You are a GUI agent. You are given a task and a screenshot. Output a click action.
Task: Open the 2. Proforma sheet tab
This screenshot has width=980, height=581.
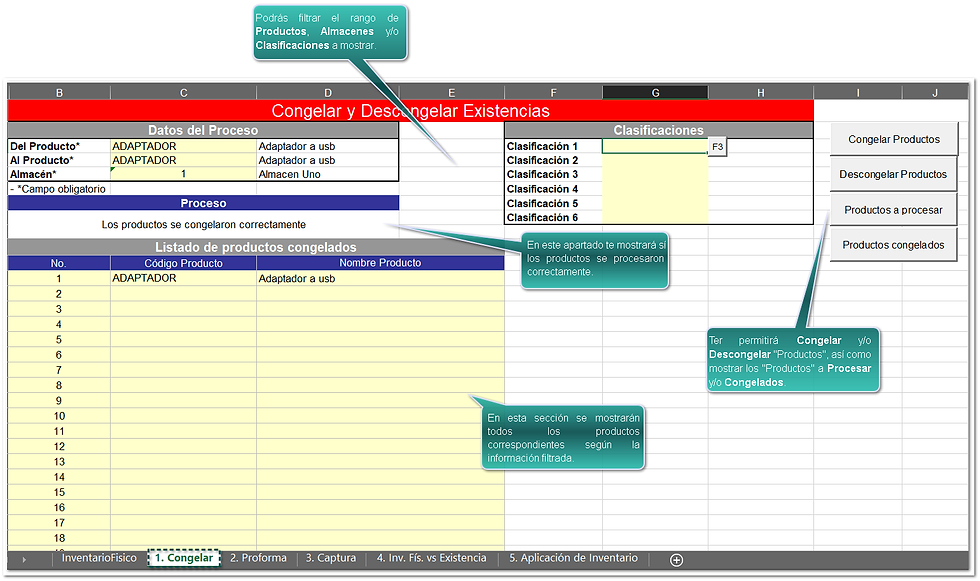point(258,558)
